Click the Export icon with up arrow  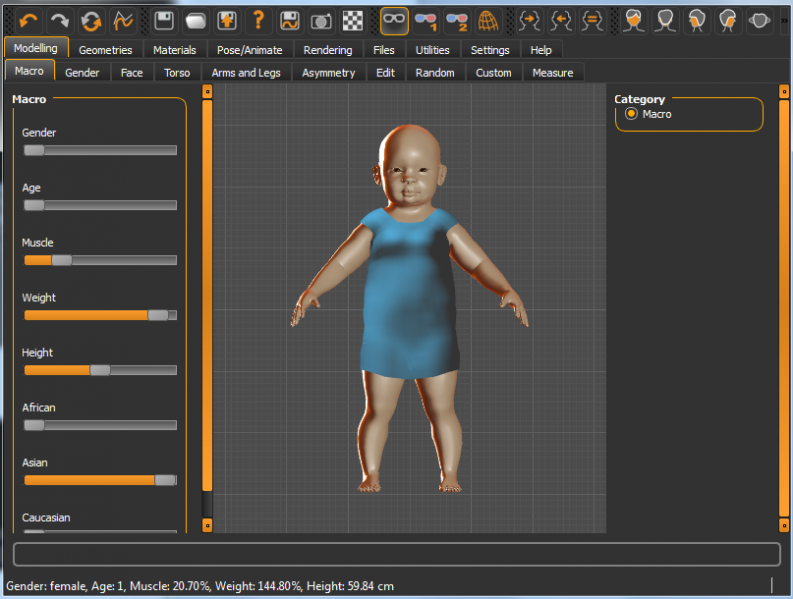click(x=227, y=19)
